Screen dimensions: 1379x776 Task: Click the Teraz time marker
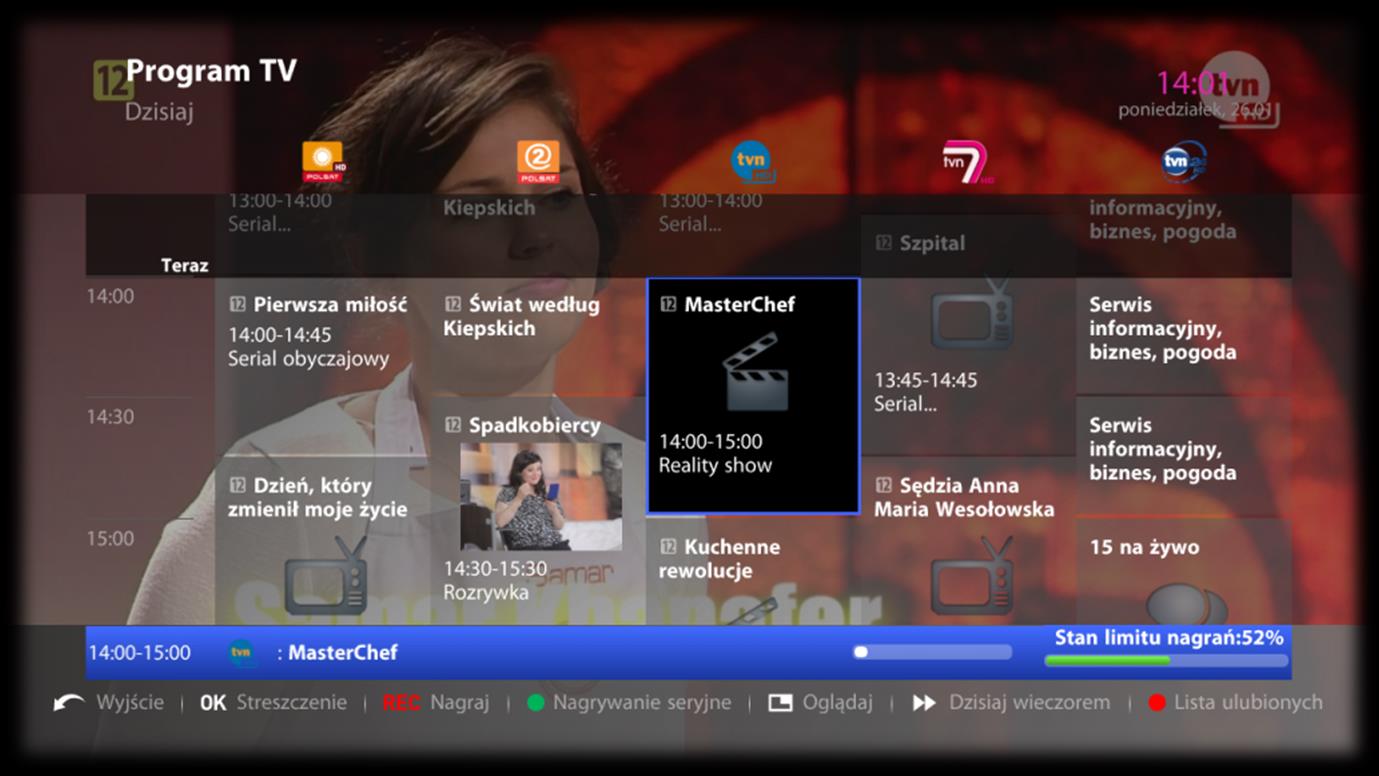click(x=185, y=266)
